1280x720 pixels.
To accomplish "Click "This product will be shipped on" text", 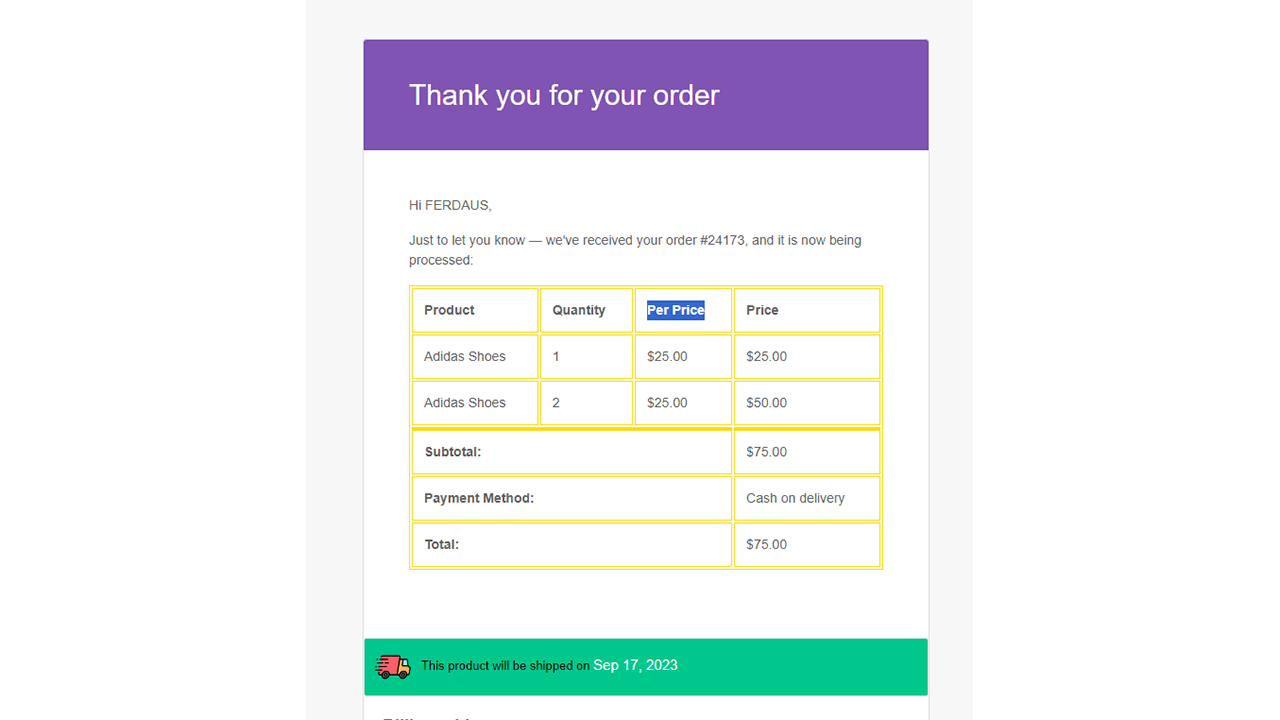I will pos(505,666).
